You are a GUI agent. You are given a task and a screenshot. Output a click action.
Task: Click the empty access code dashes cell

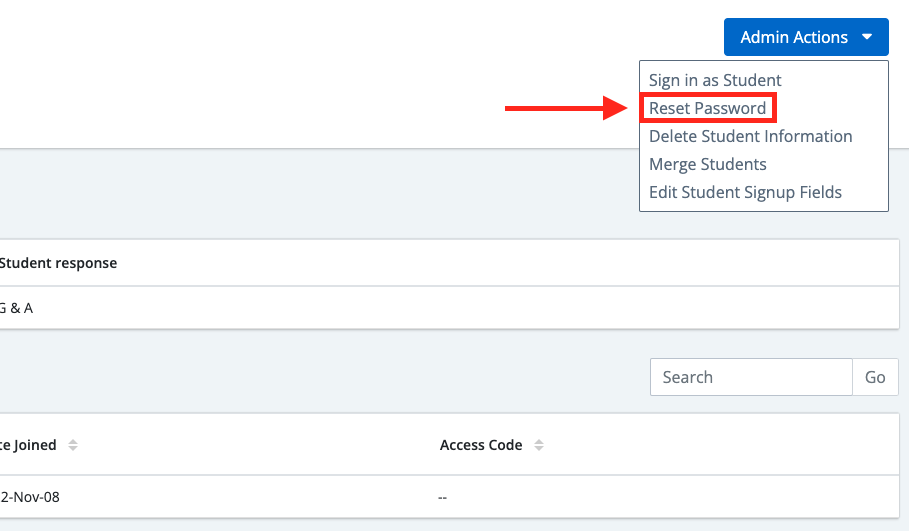pos(442,497)
